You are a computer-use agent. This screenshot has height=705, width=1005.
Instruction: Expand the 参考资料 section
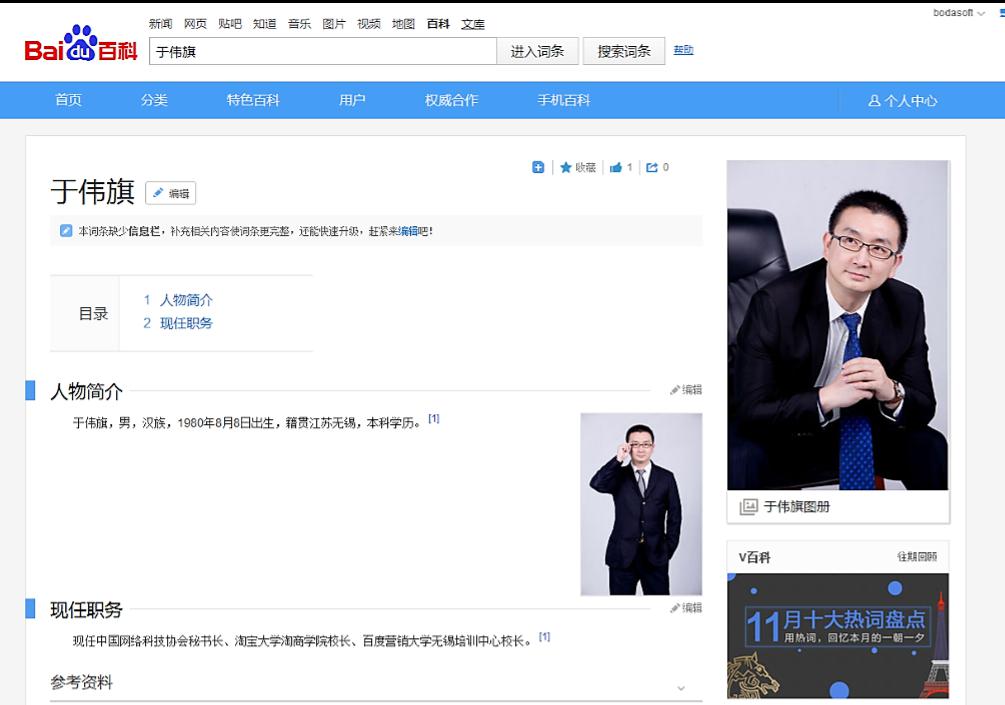coord(681,688)
